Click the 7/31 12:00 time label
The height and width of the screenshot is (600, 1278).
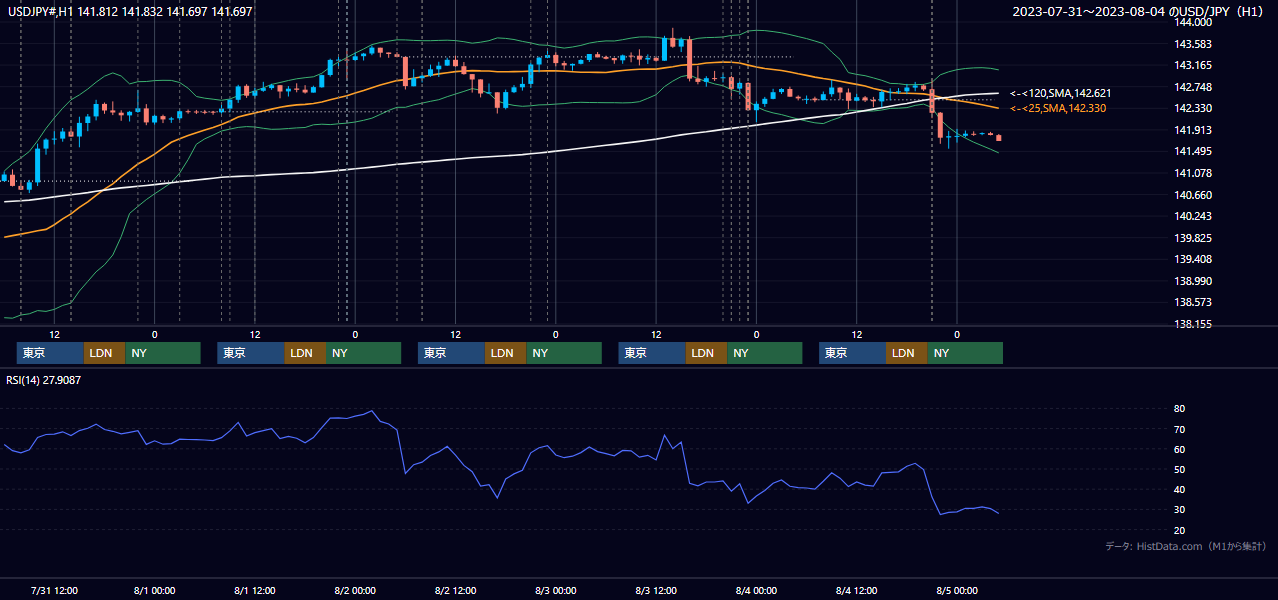tap(55, 590)
